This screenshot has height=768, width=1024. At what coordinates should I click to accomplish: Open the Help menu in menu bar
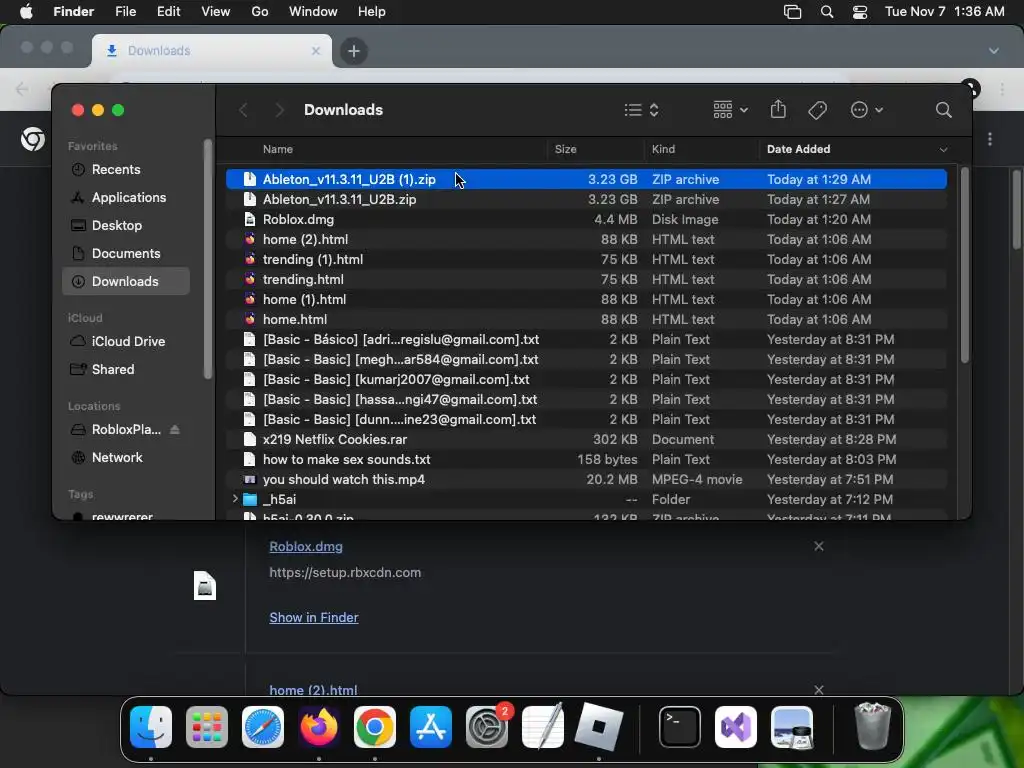pos(372,12)
